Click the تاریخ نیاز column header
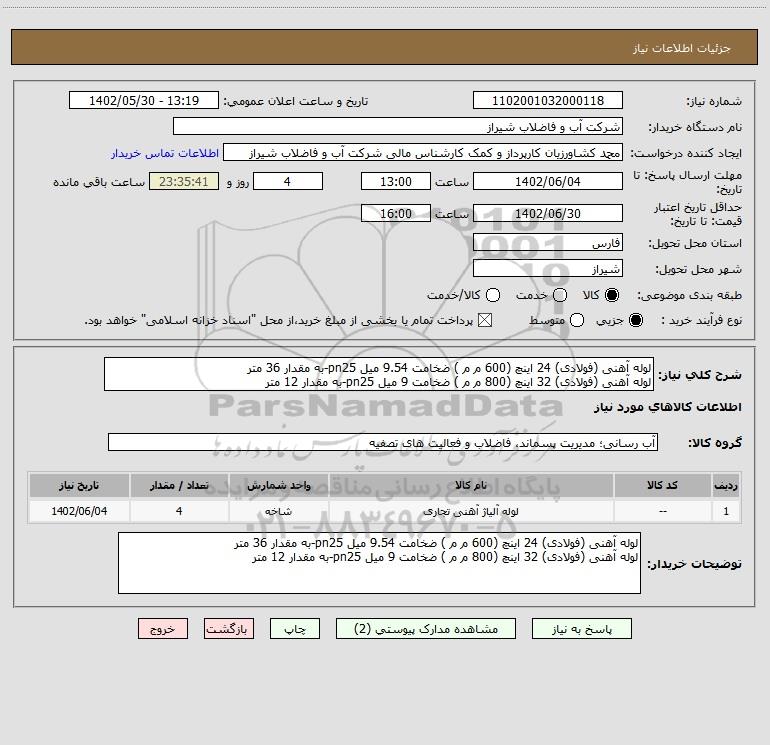 click(x=79, y=485)
